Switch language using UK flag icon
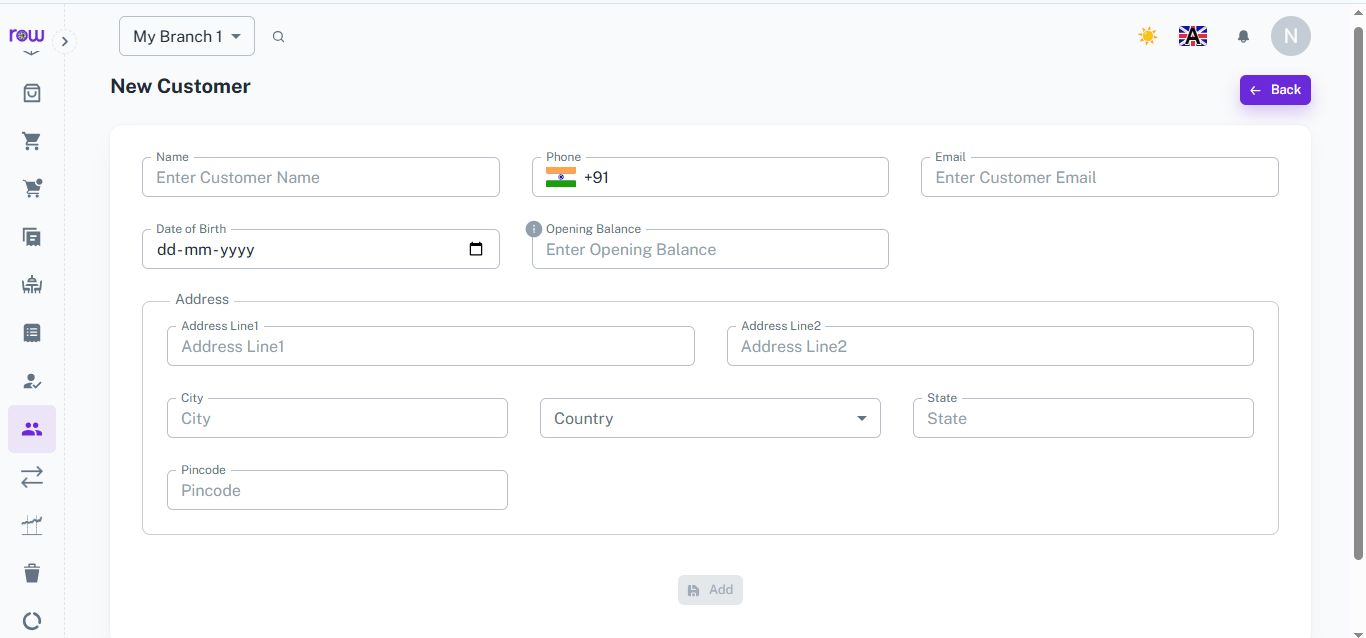Image resolution: width=1366 pixels, height=638 pixels. point(1193,36)
